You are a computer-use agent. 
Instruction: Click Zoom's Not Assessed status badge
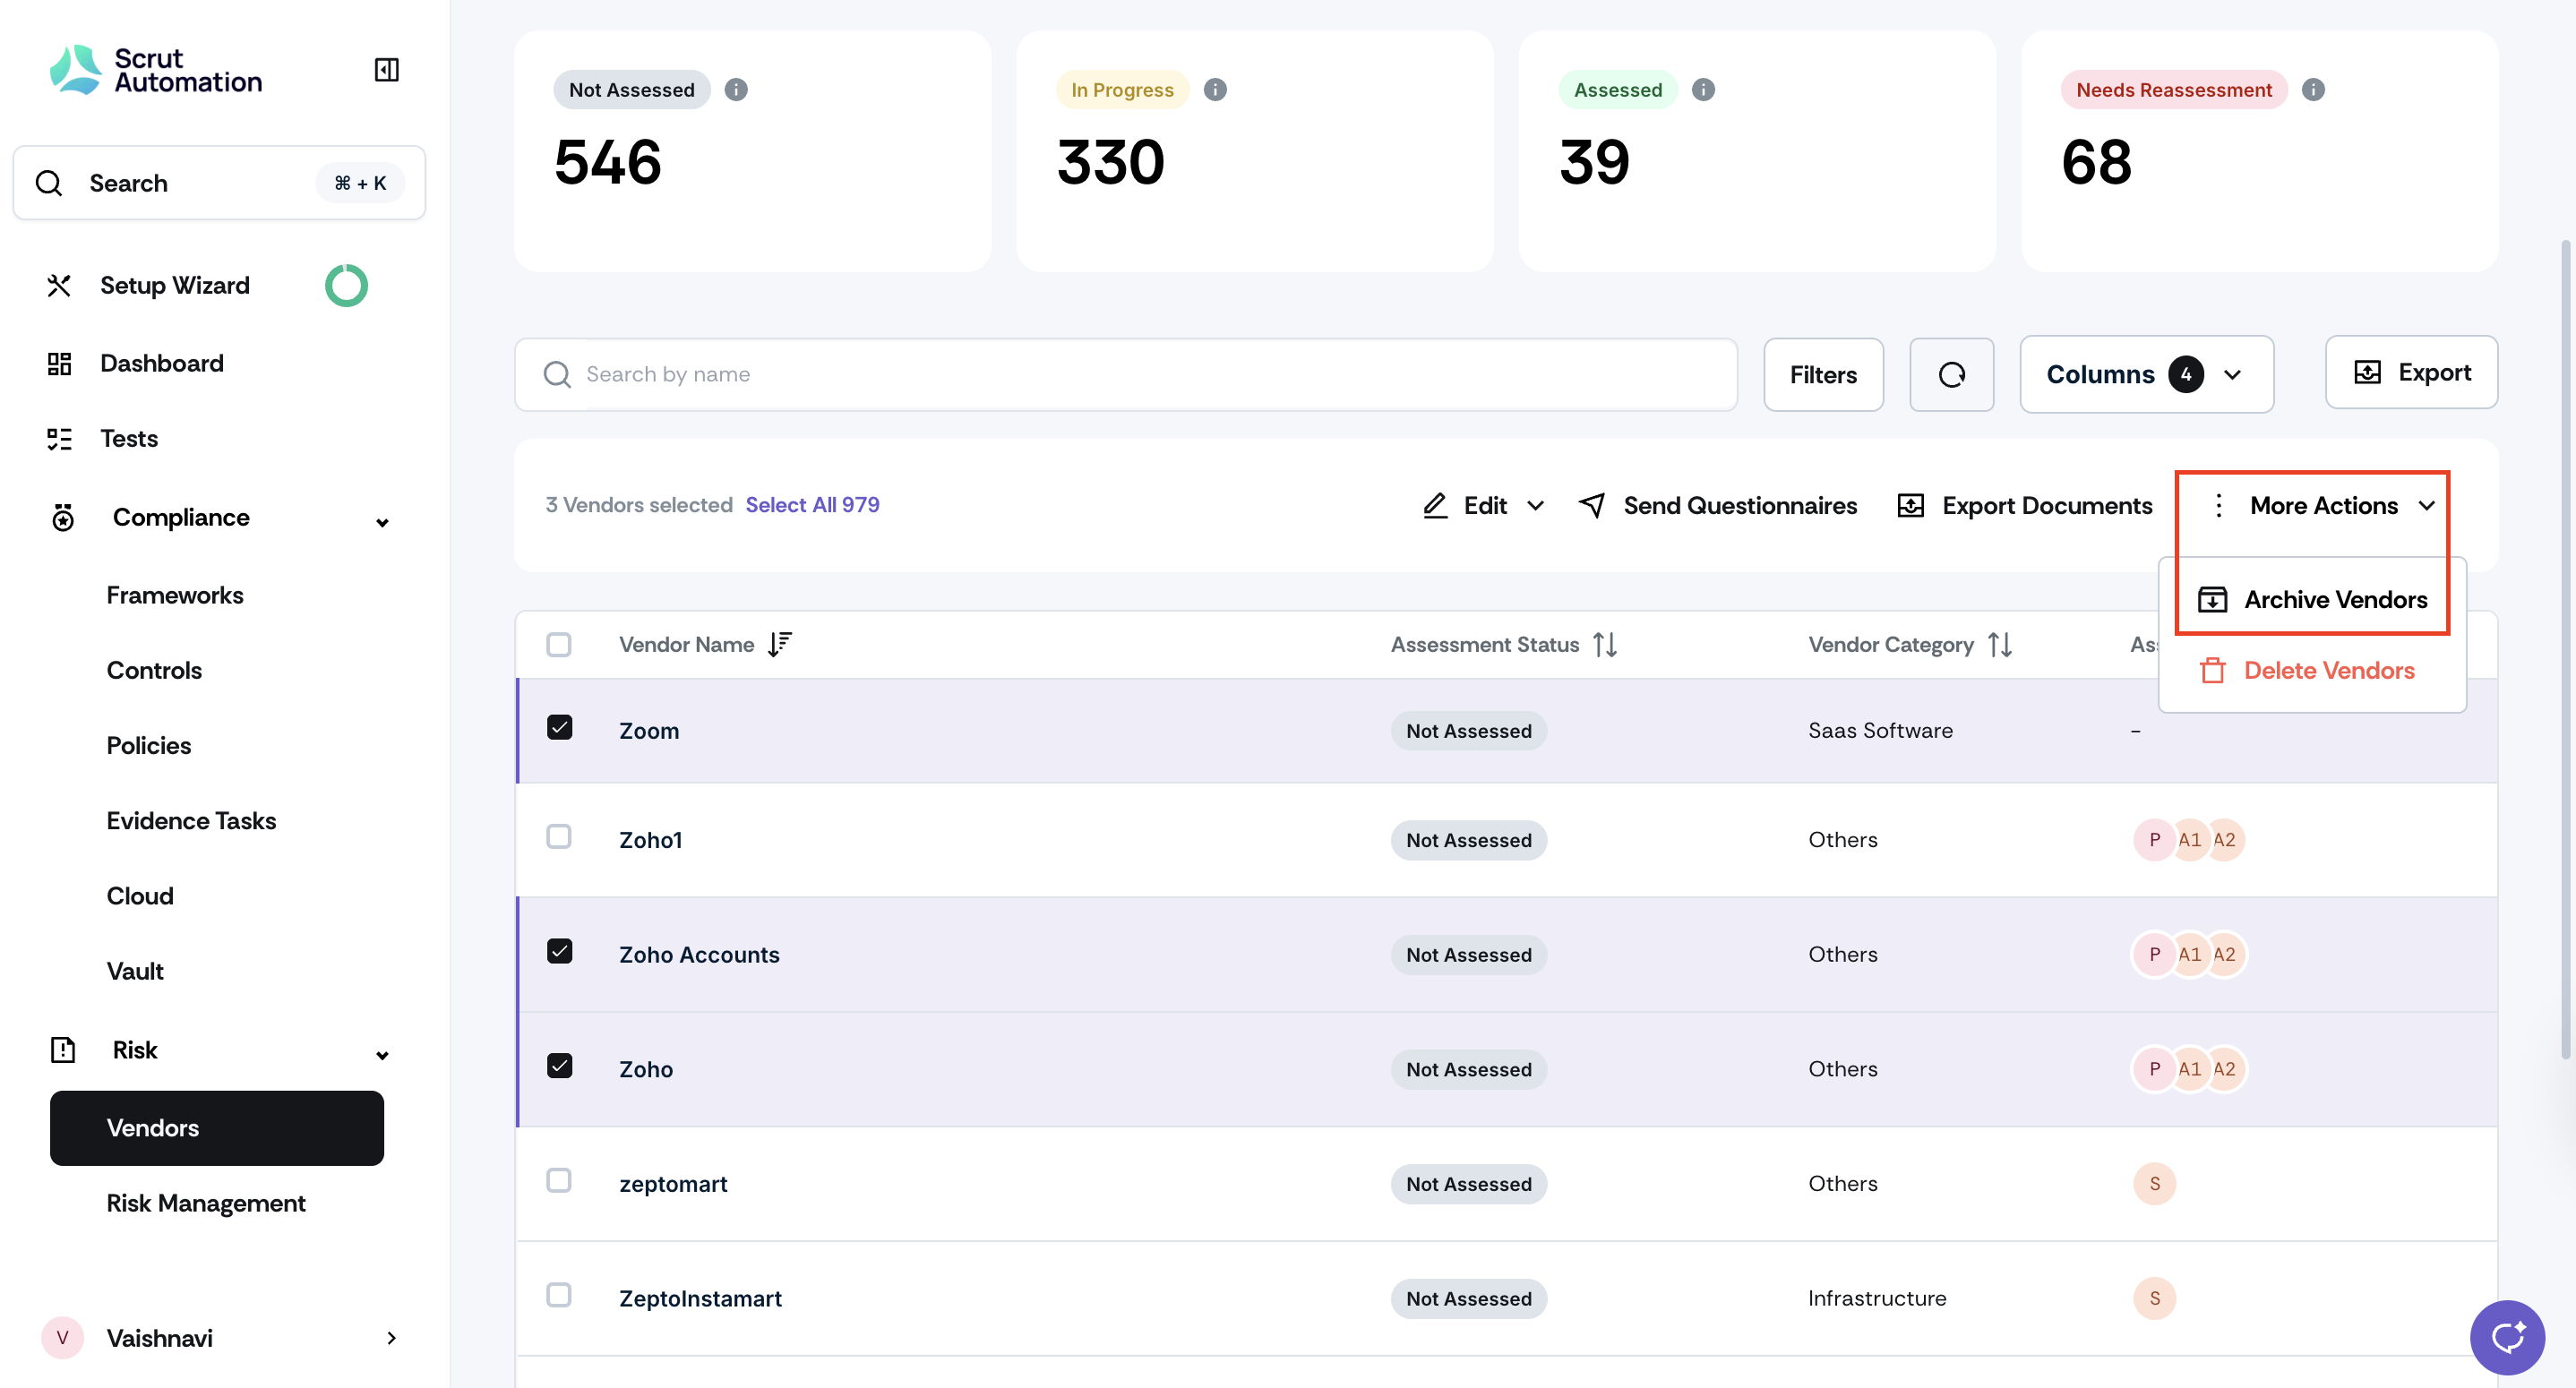pos(1468,730)
